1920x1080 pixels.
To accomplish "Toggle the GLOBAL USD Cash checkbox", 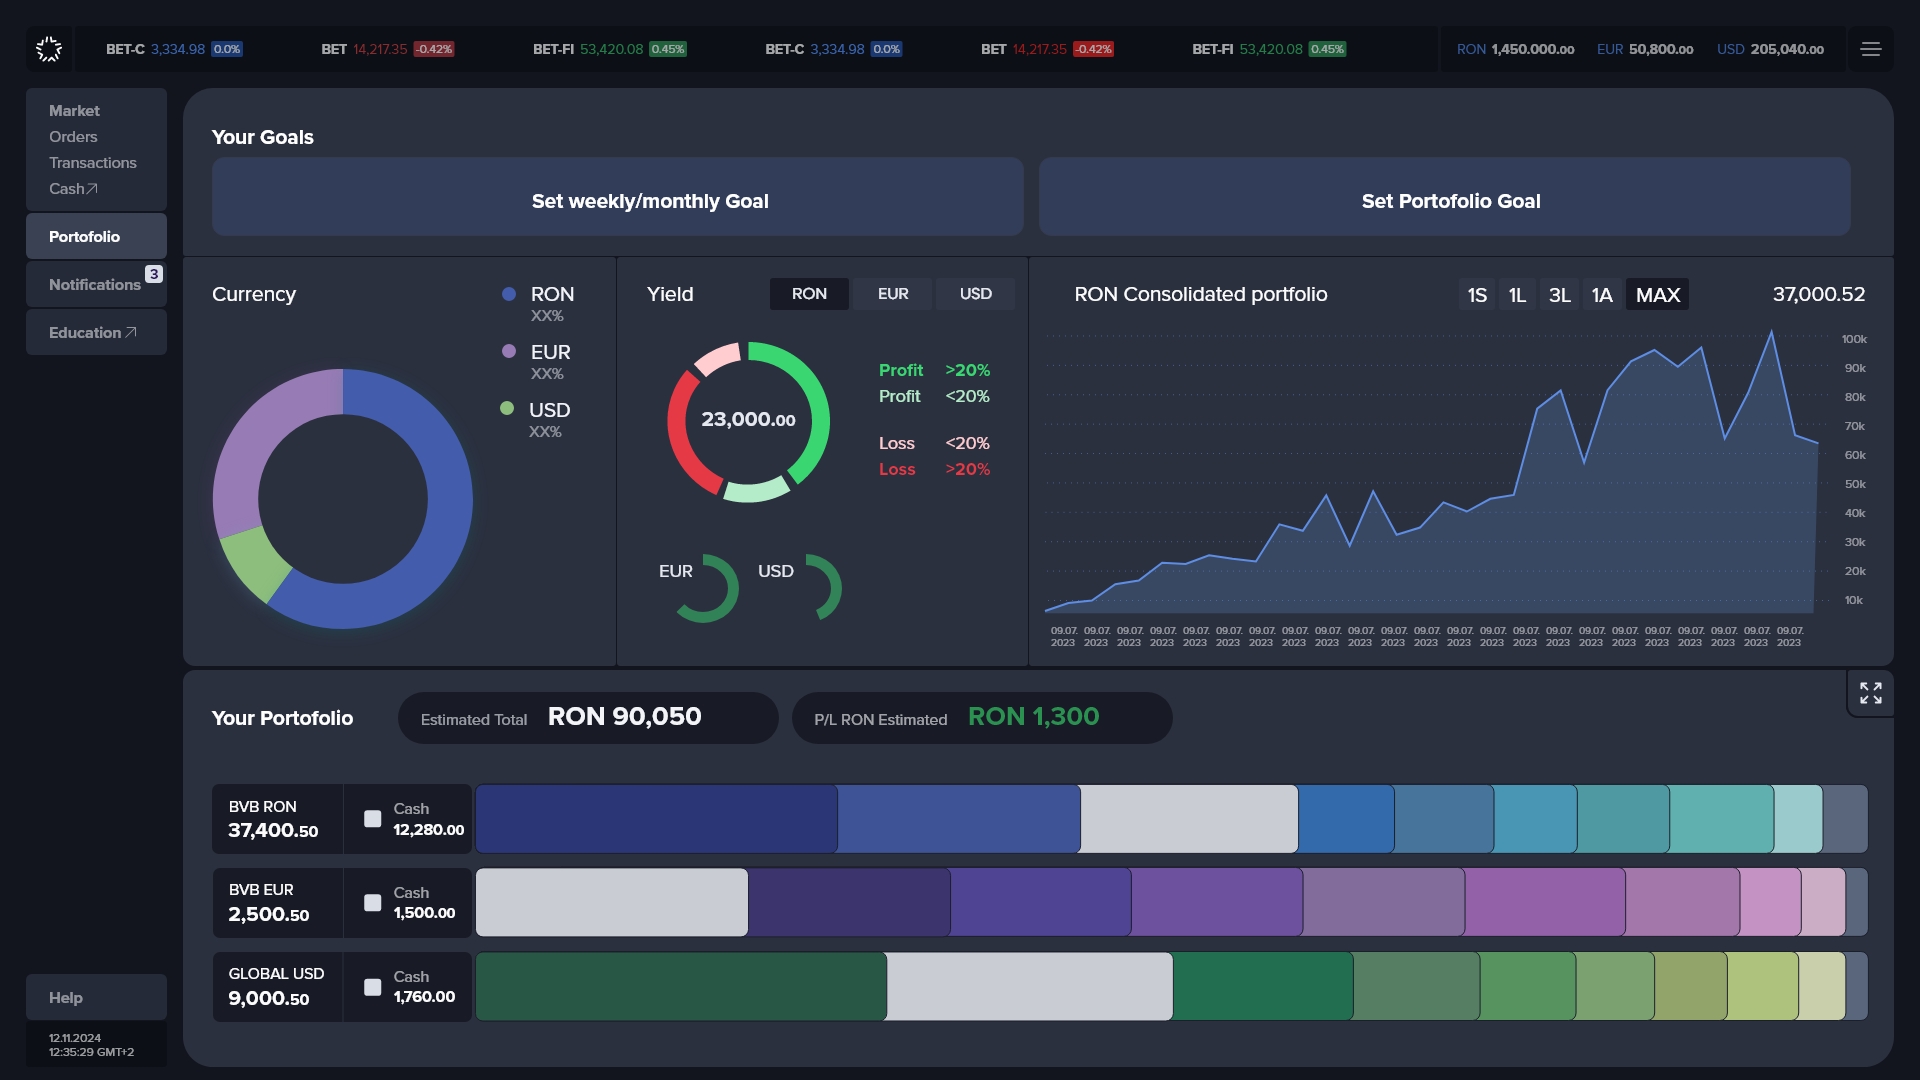I will click(373, 987).
